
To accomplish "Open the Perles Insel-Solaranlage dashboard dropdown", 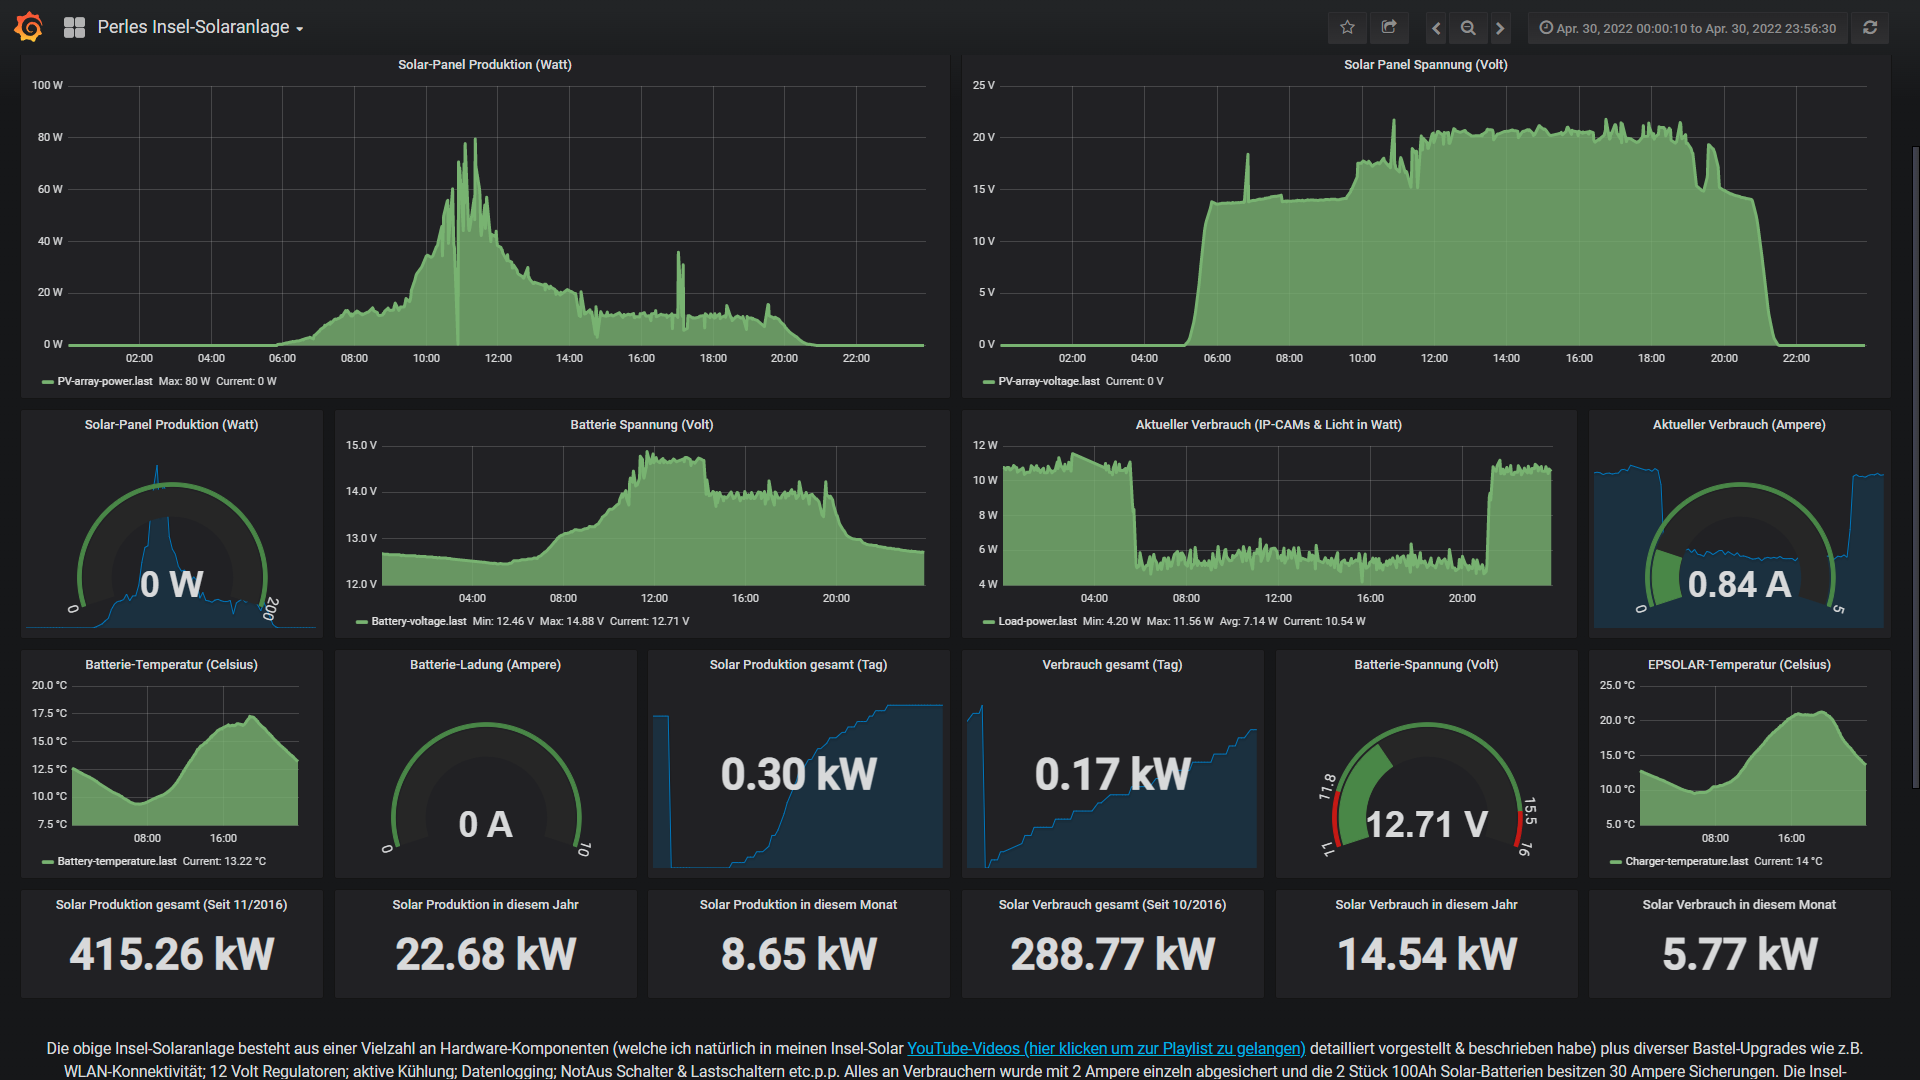I will 200,28.
